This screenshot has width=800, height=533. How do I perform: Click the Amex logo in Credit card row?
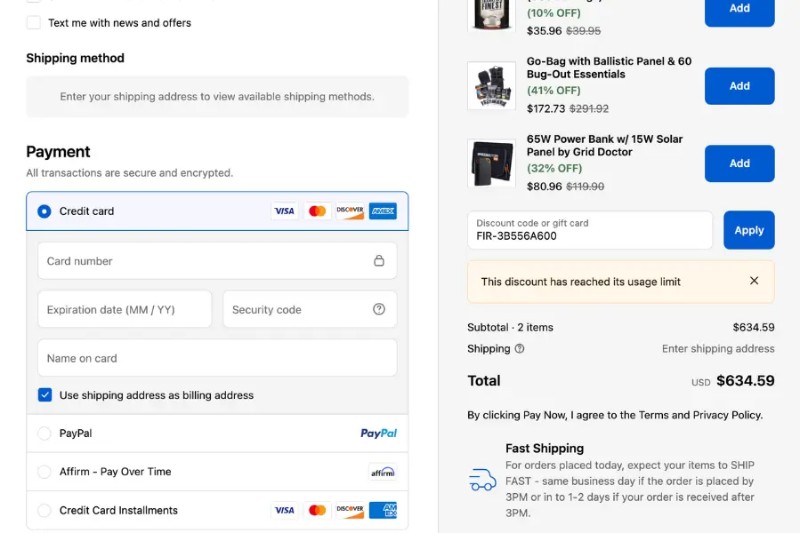tap(383, 211)
